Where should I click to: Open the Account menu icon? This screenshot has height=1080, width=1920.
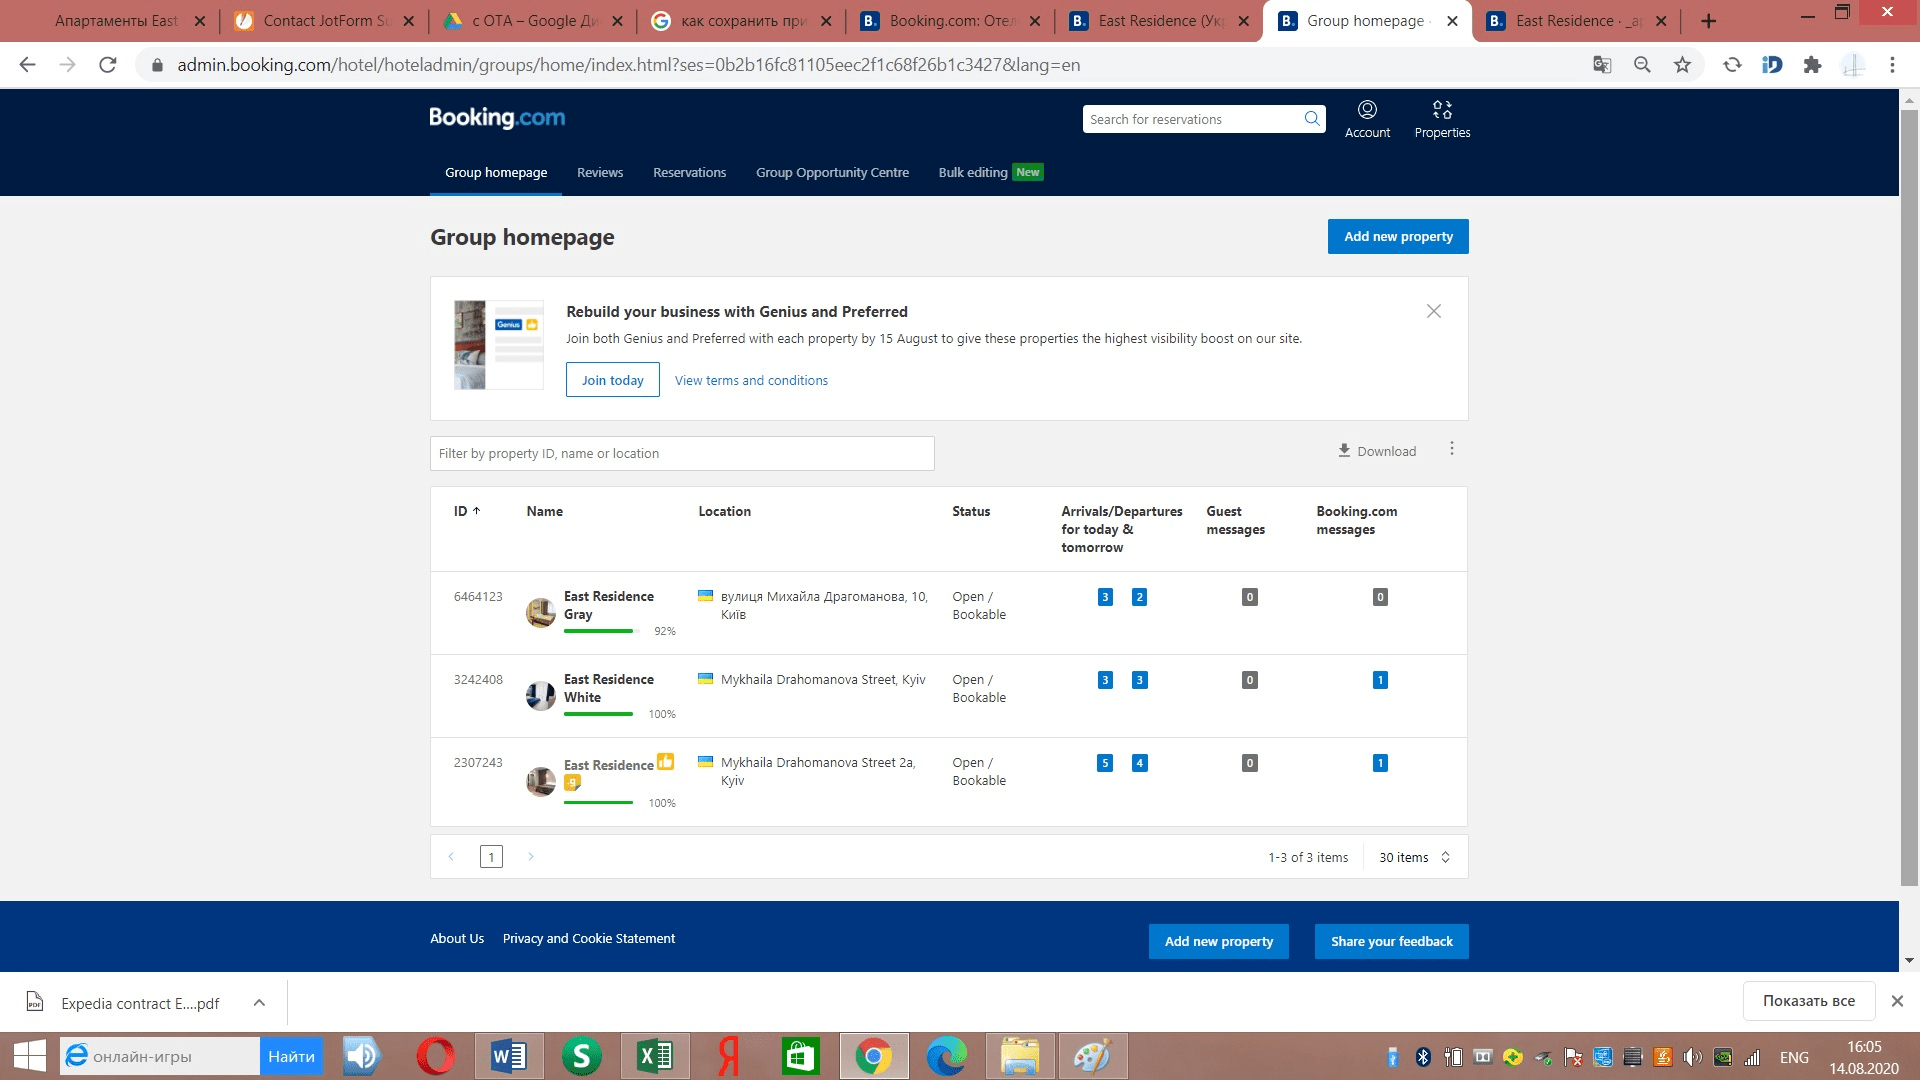(x=1367, y=110)
